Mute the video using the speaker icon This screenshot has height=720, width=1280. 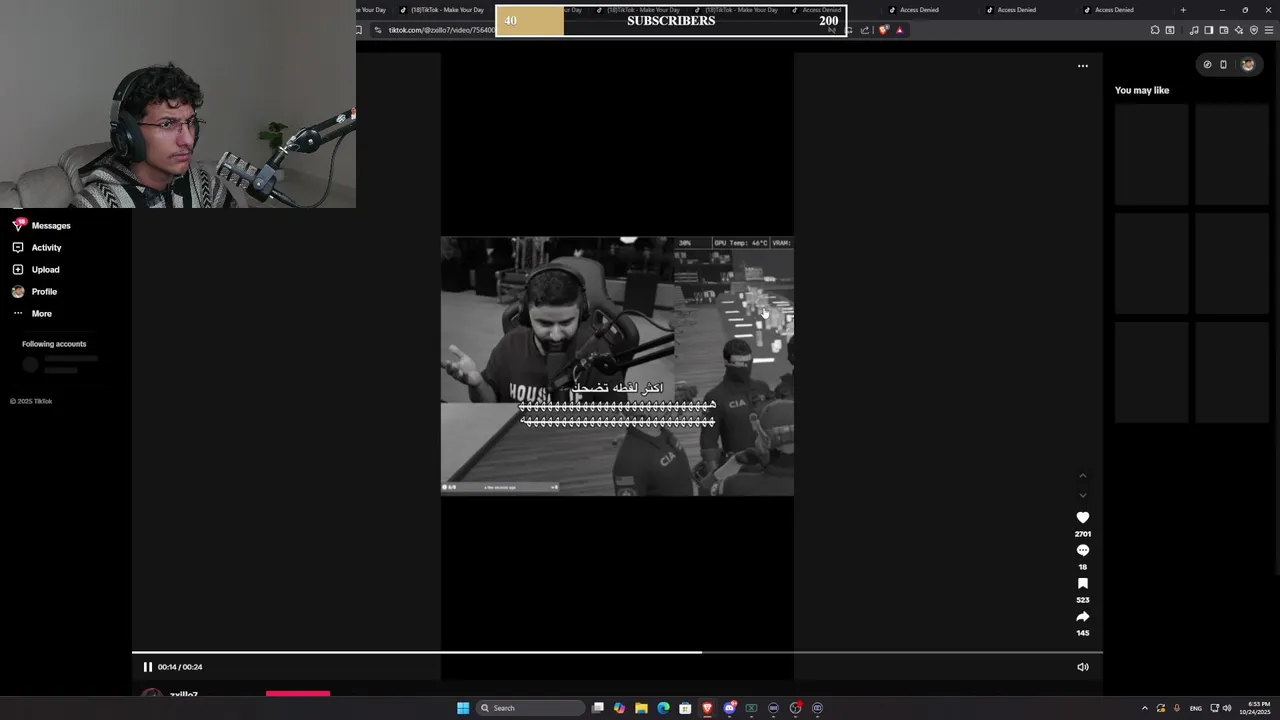pos(1082,667)
